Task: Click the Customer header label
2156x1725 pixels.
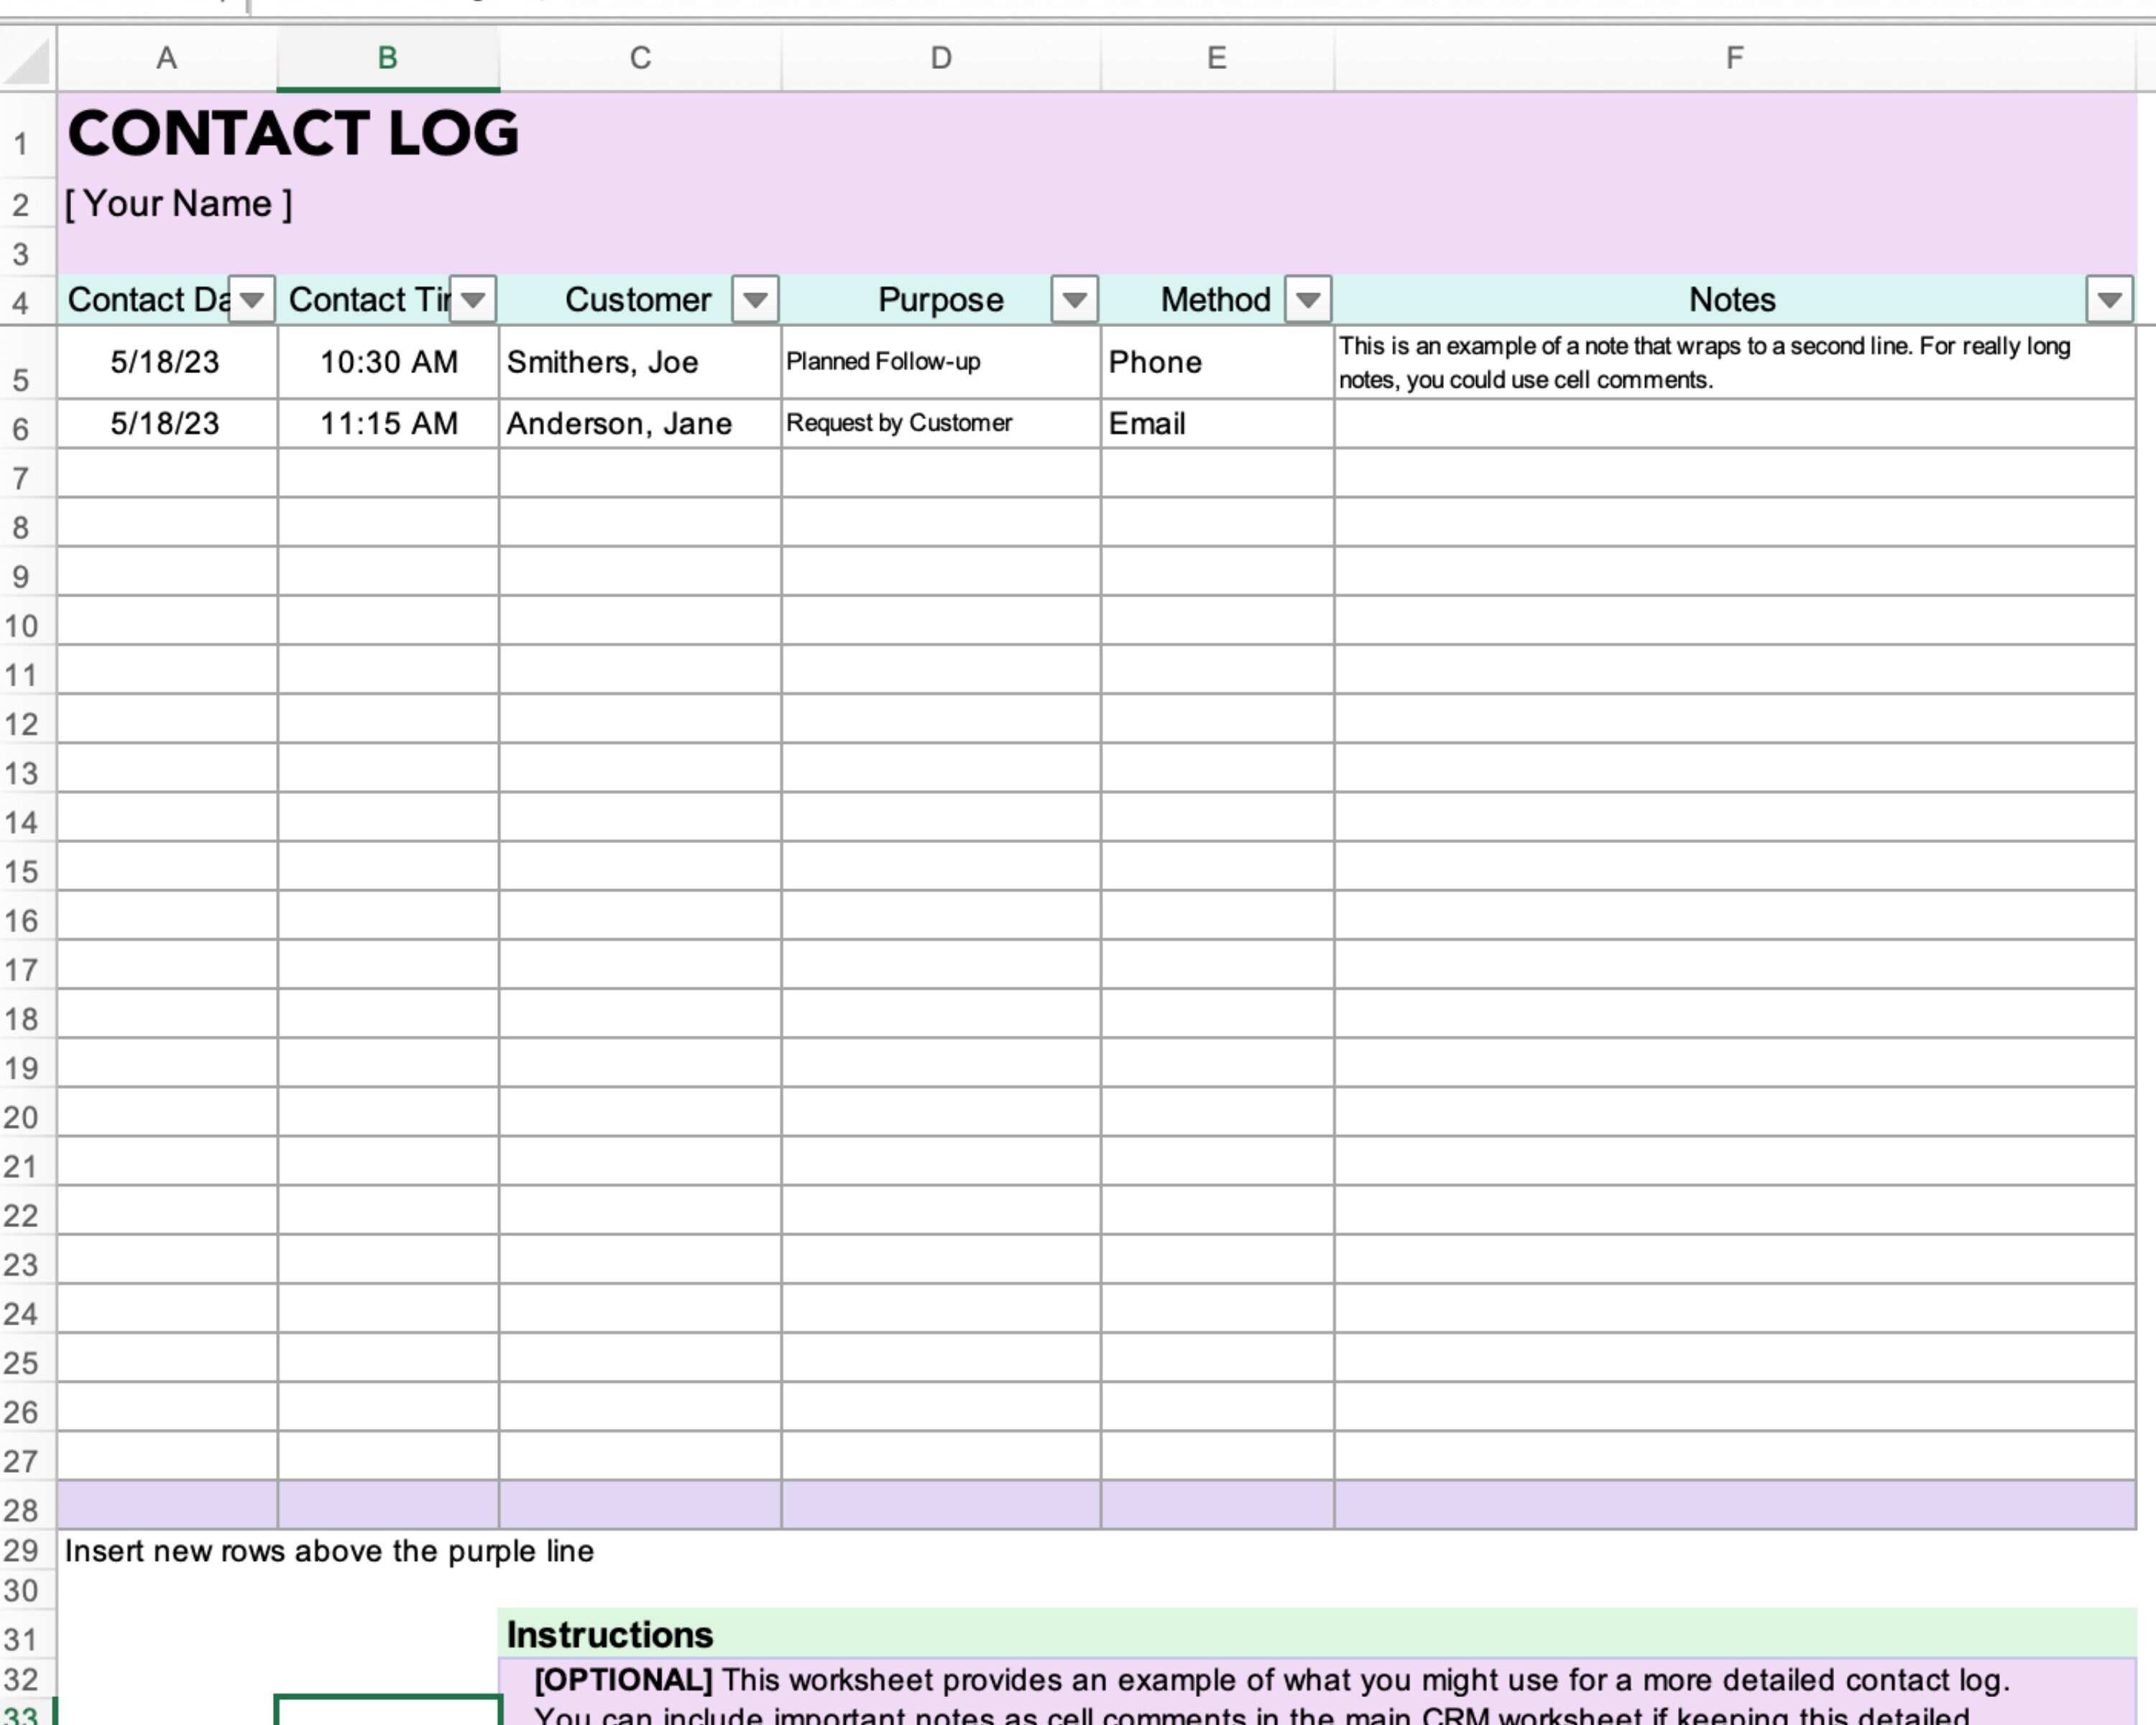Action: [x=638, y=299]
